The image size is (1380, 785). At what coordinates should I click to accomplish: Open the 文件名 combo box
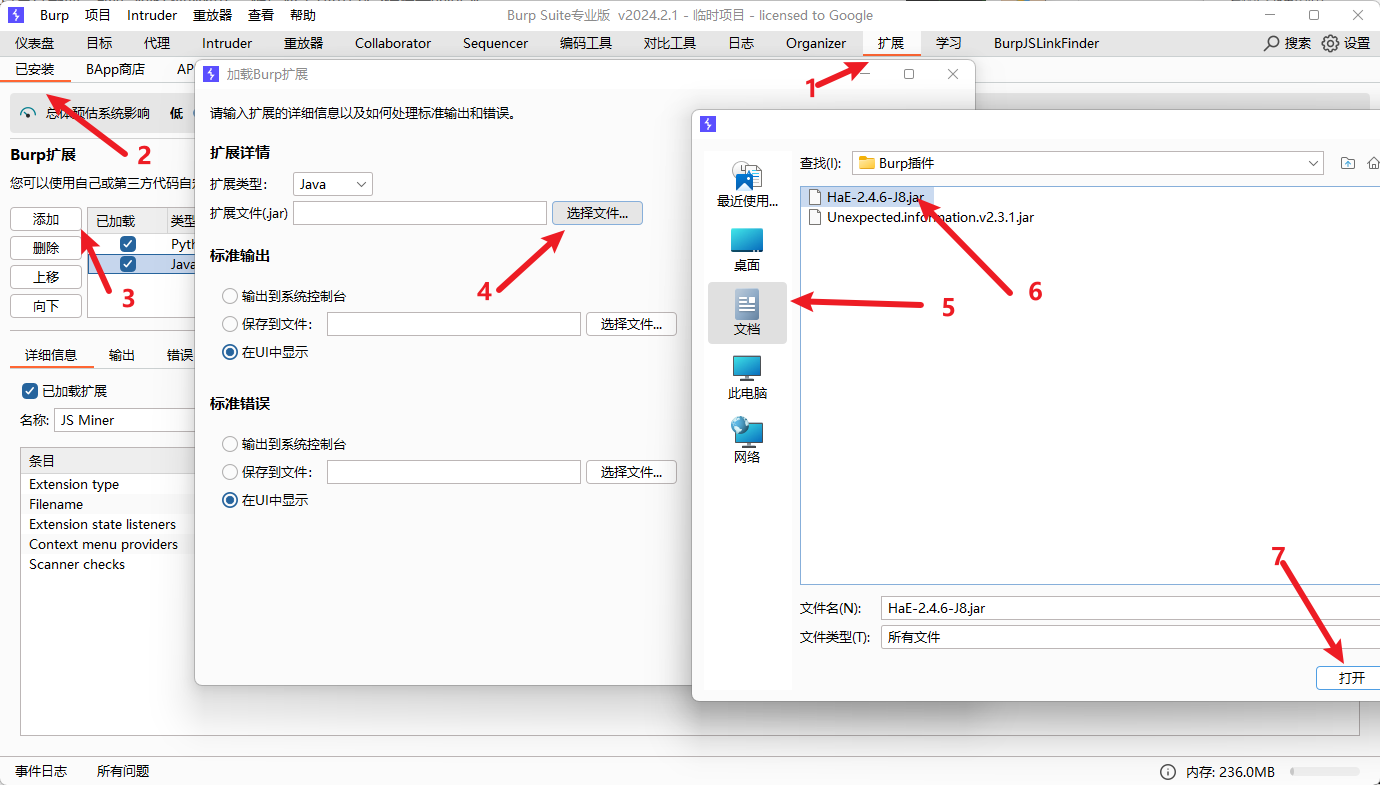1130,608
